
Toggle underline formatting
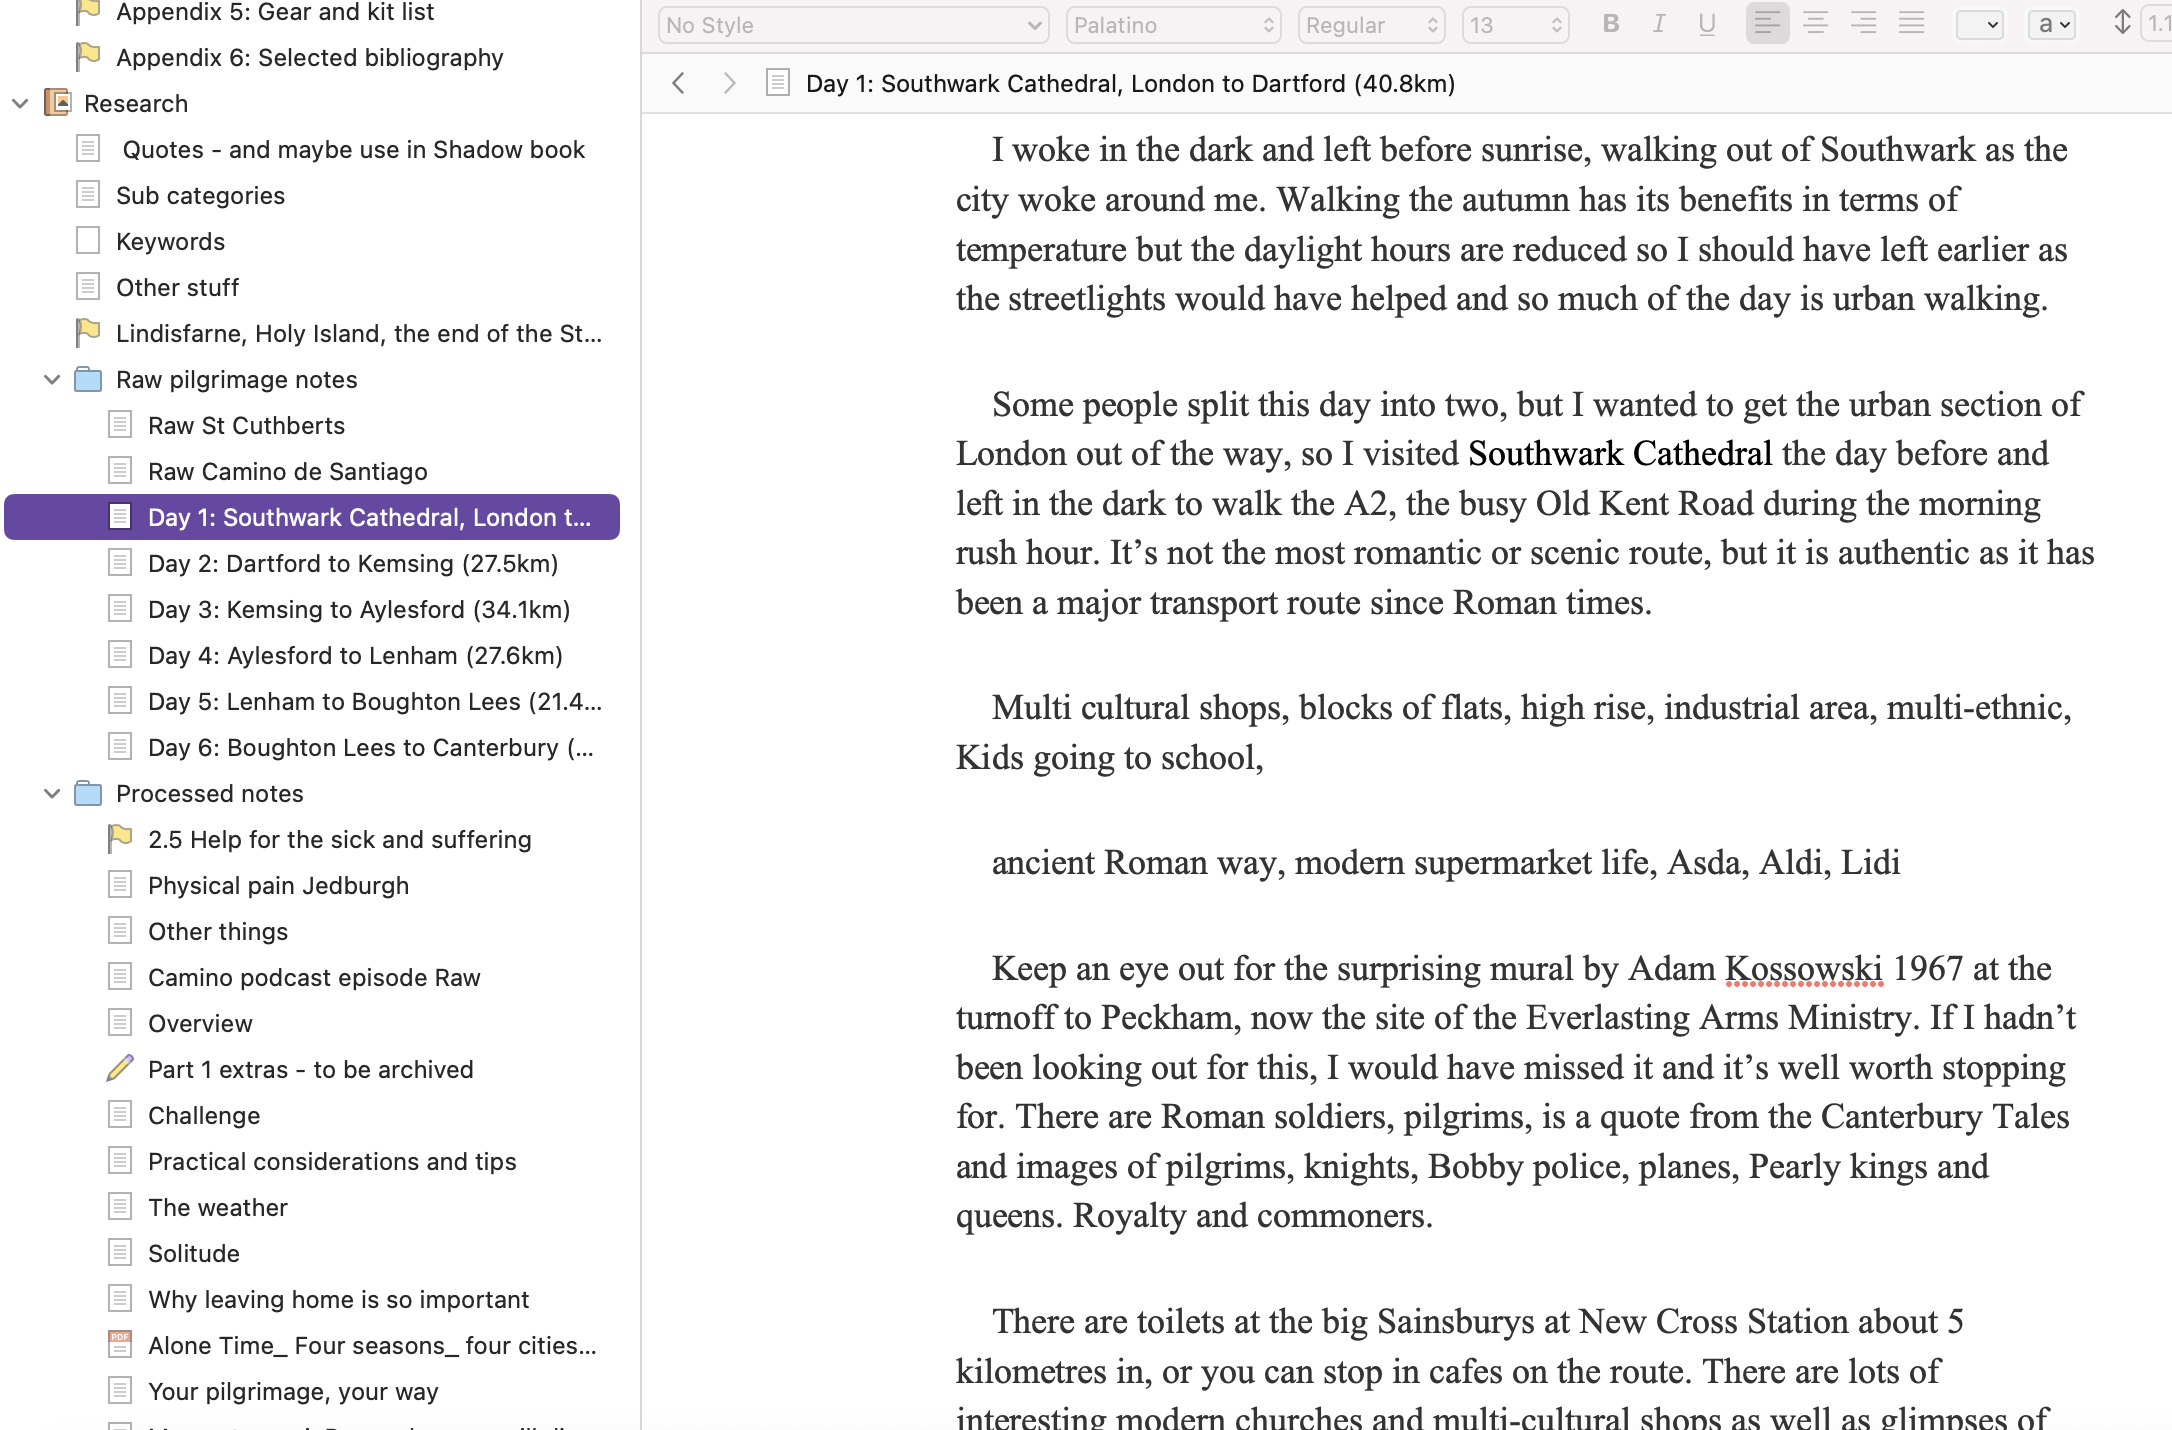pyautogui.click(x=1707, y=24)
